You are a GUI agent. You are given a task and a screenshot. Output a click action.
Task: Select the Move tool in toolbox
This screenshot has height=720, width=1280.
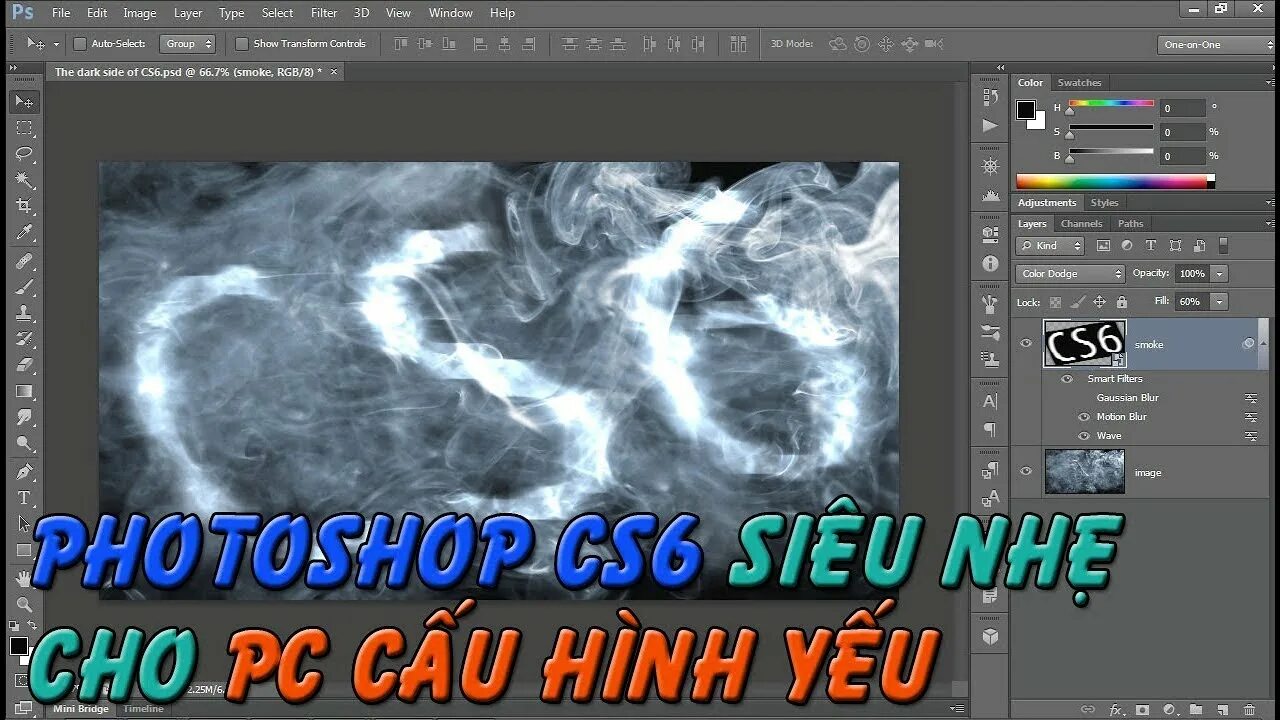(x=24, y=102)
